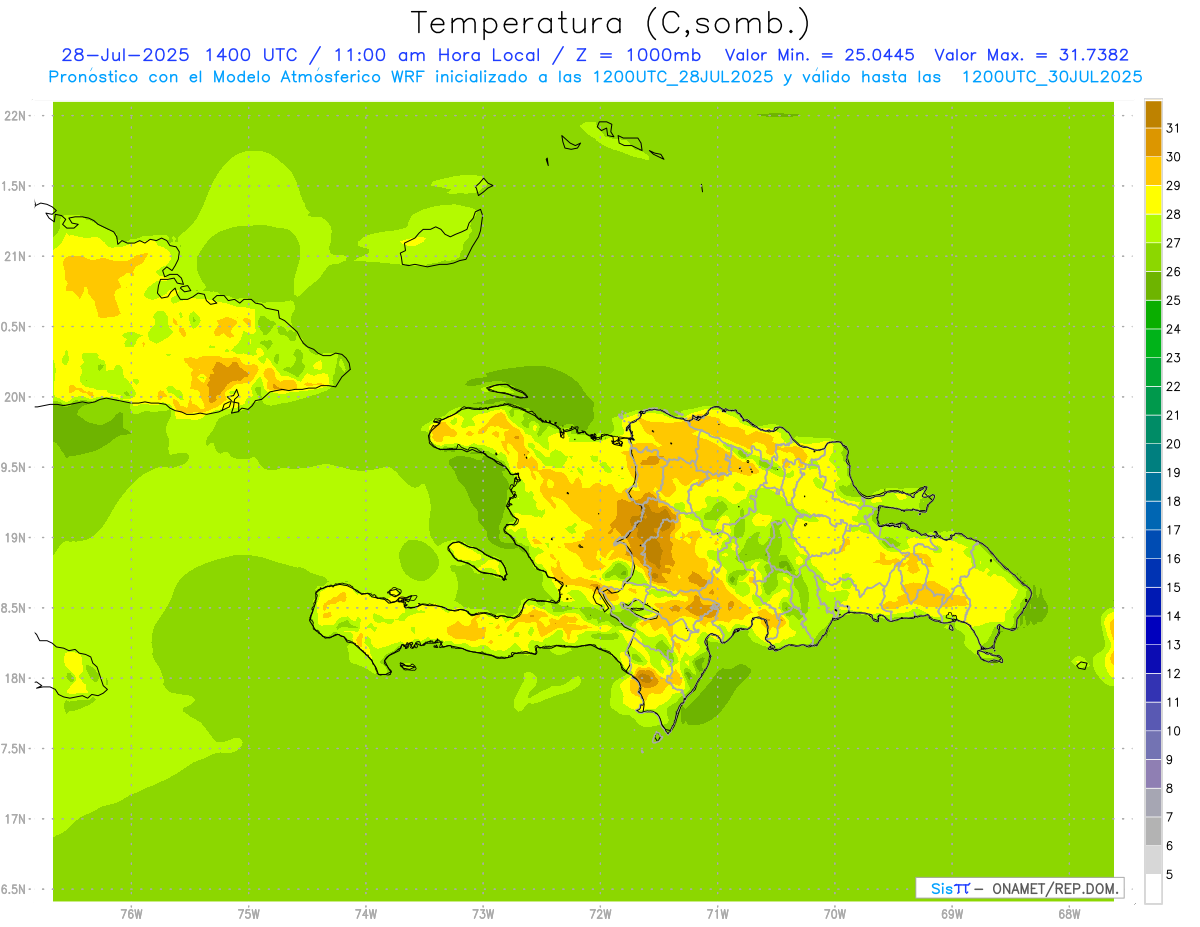
Task: Click the blue "Sis" logo text
Action: pyautogui.click(x=941, y=888)
